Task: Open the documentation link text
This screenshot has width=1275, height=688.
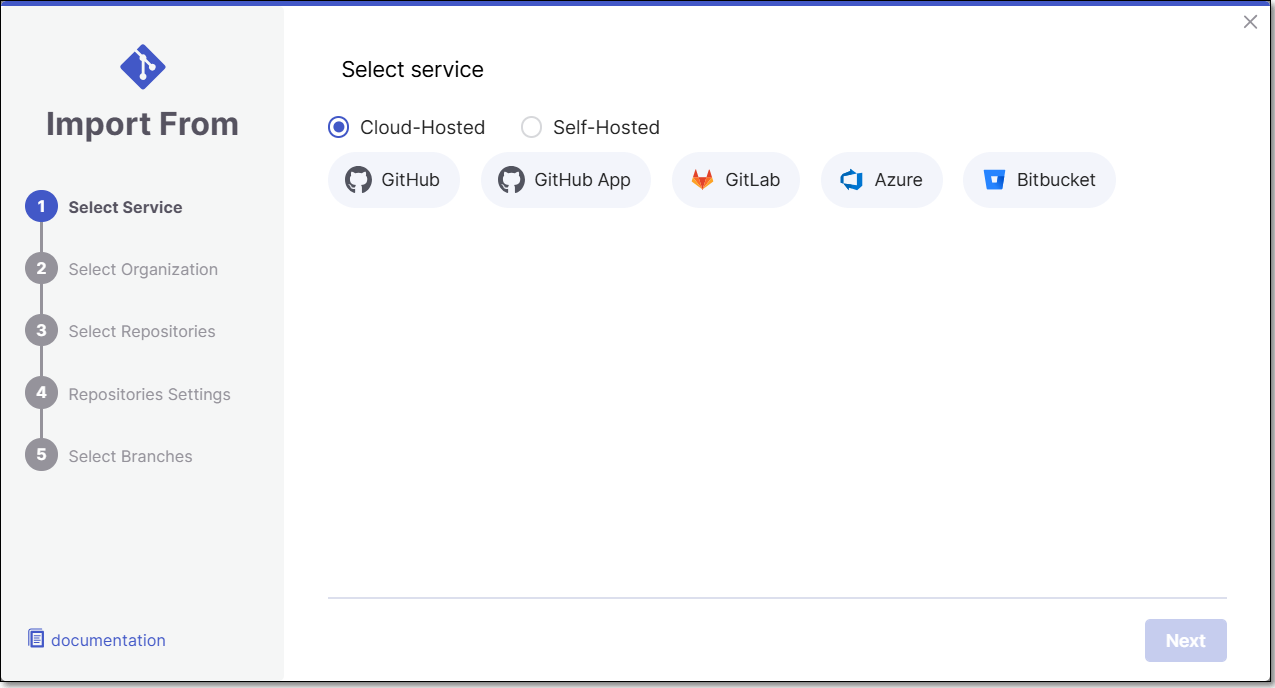Action: click(108, 640)
